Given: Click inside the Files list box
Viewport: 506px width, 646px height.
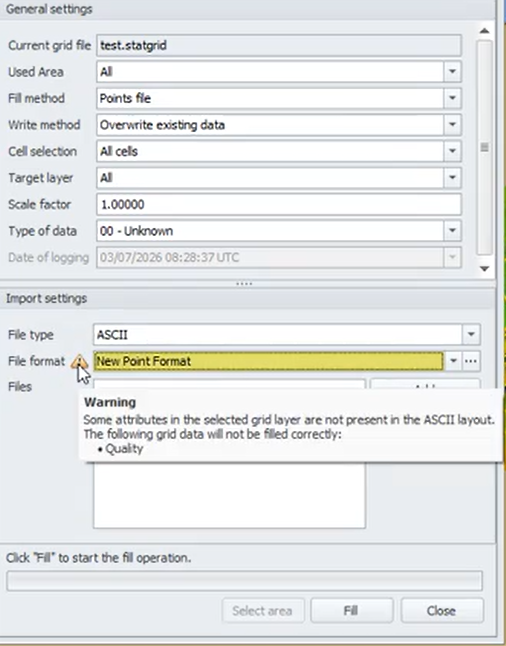Looking at the screenshot, I should 229,494.
